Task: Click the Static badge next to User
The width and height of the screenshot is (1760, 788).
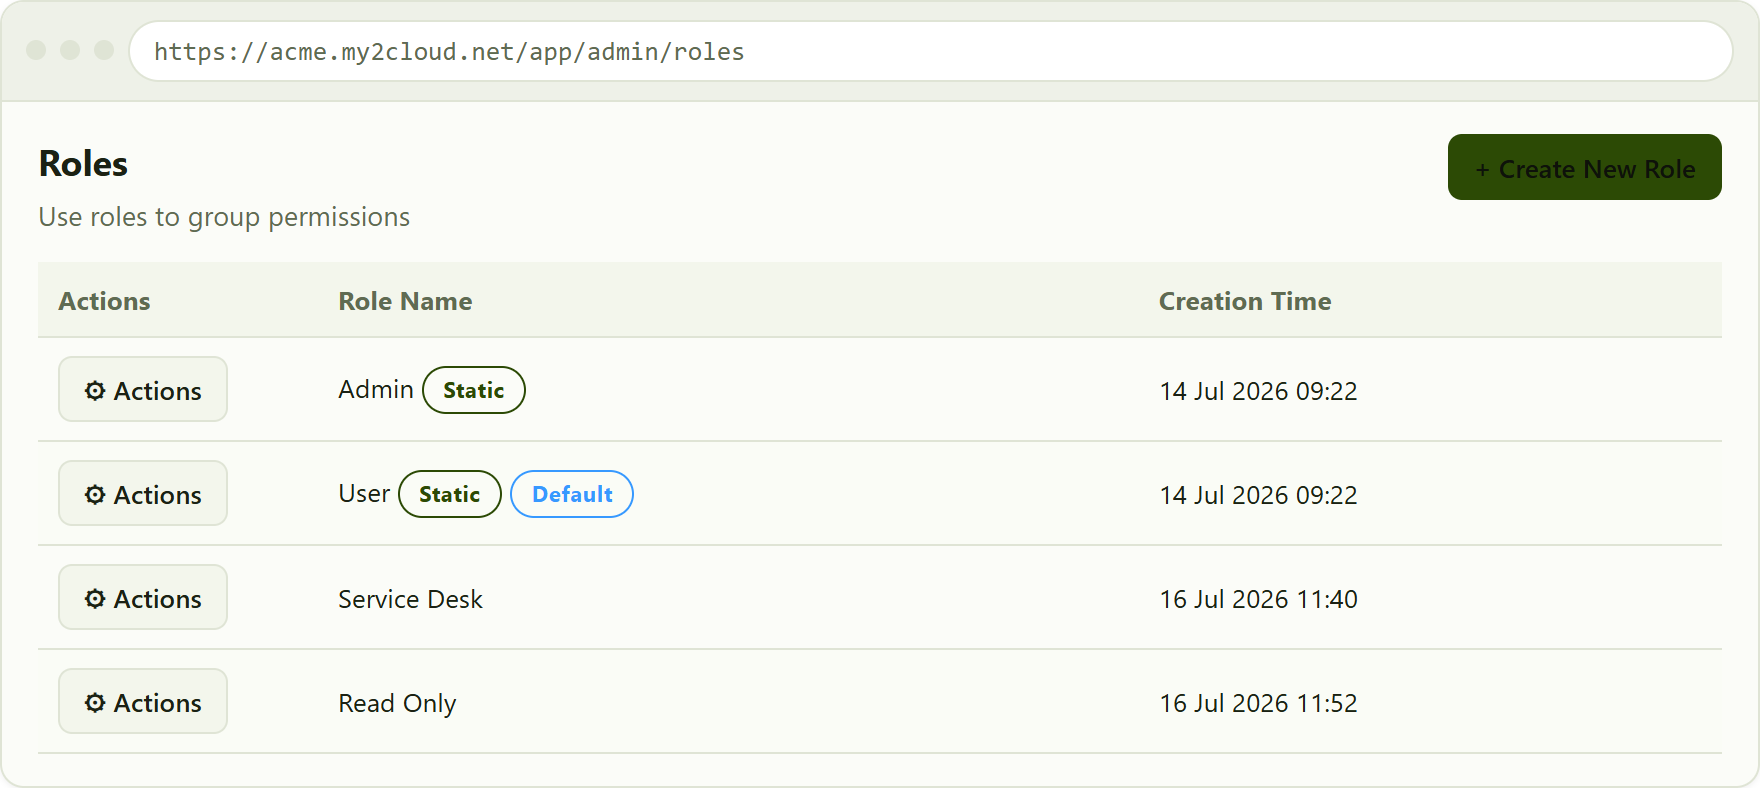Action: click(450, 494)
